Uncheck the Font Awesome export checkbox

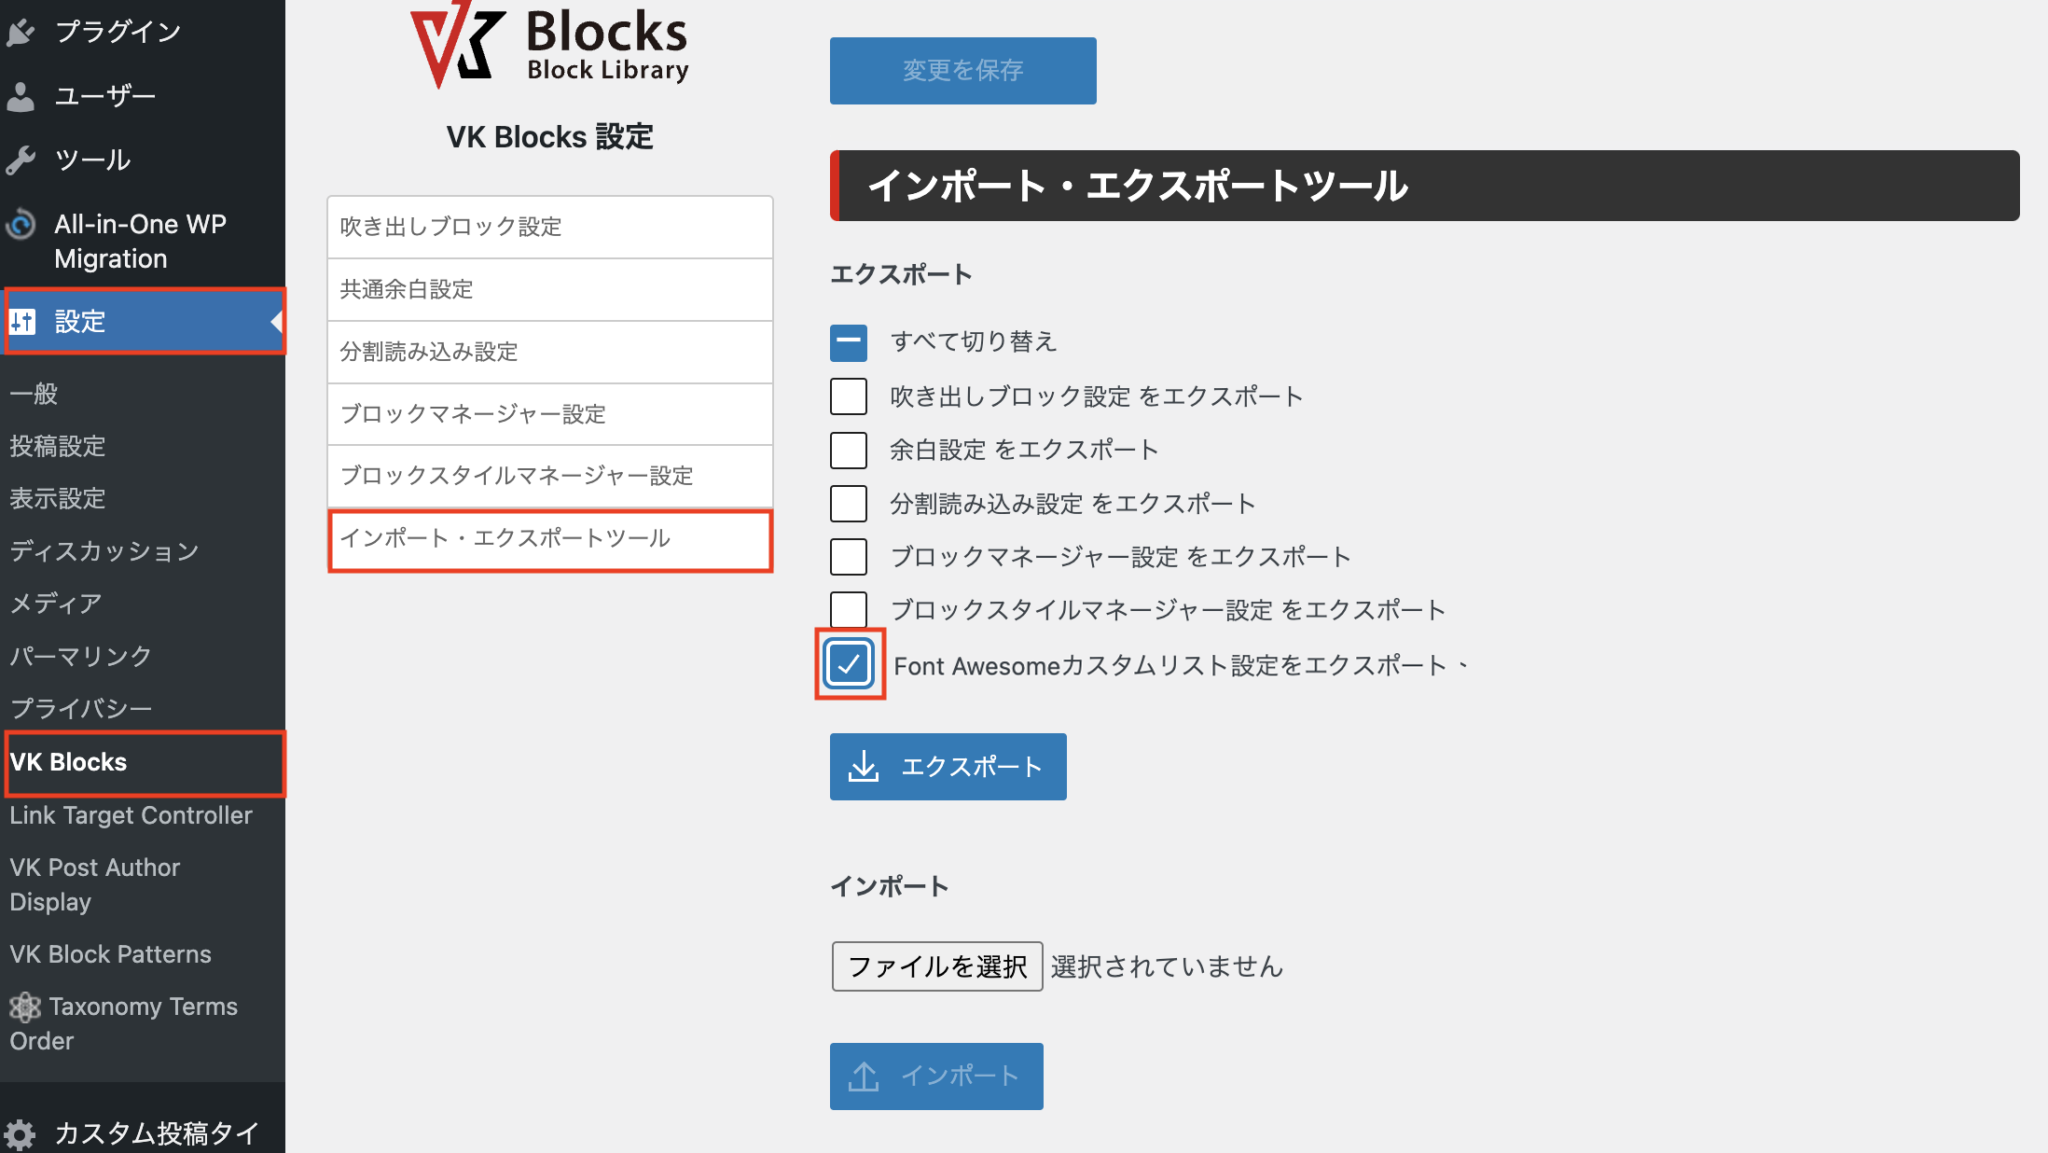(x=848, y=663)
